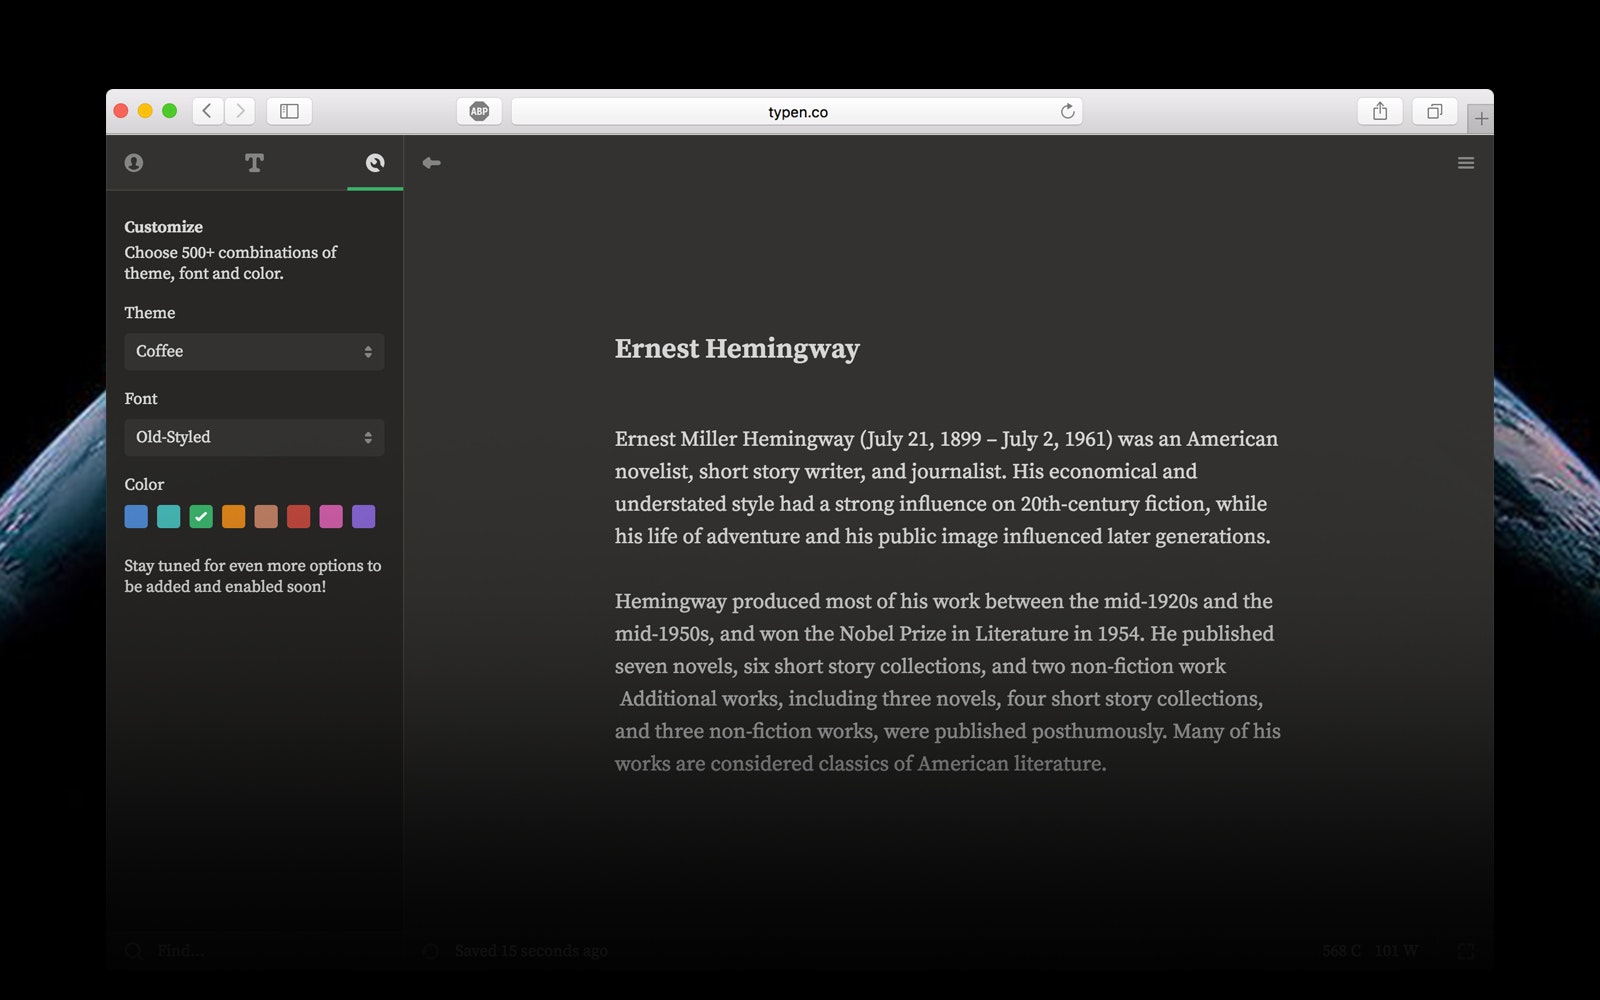Go forward in Safari
Screen dimensions: 1600x1000
click(x=240, y=111)
